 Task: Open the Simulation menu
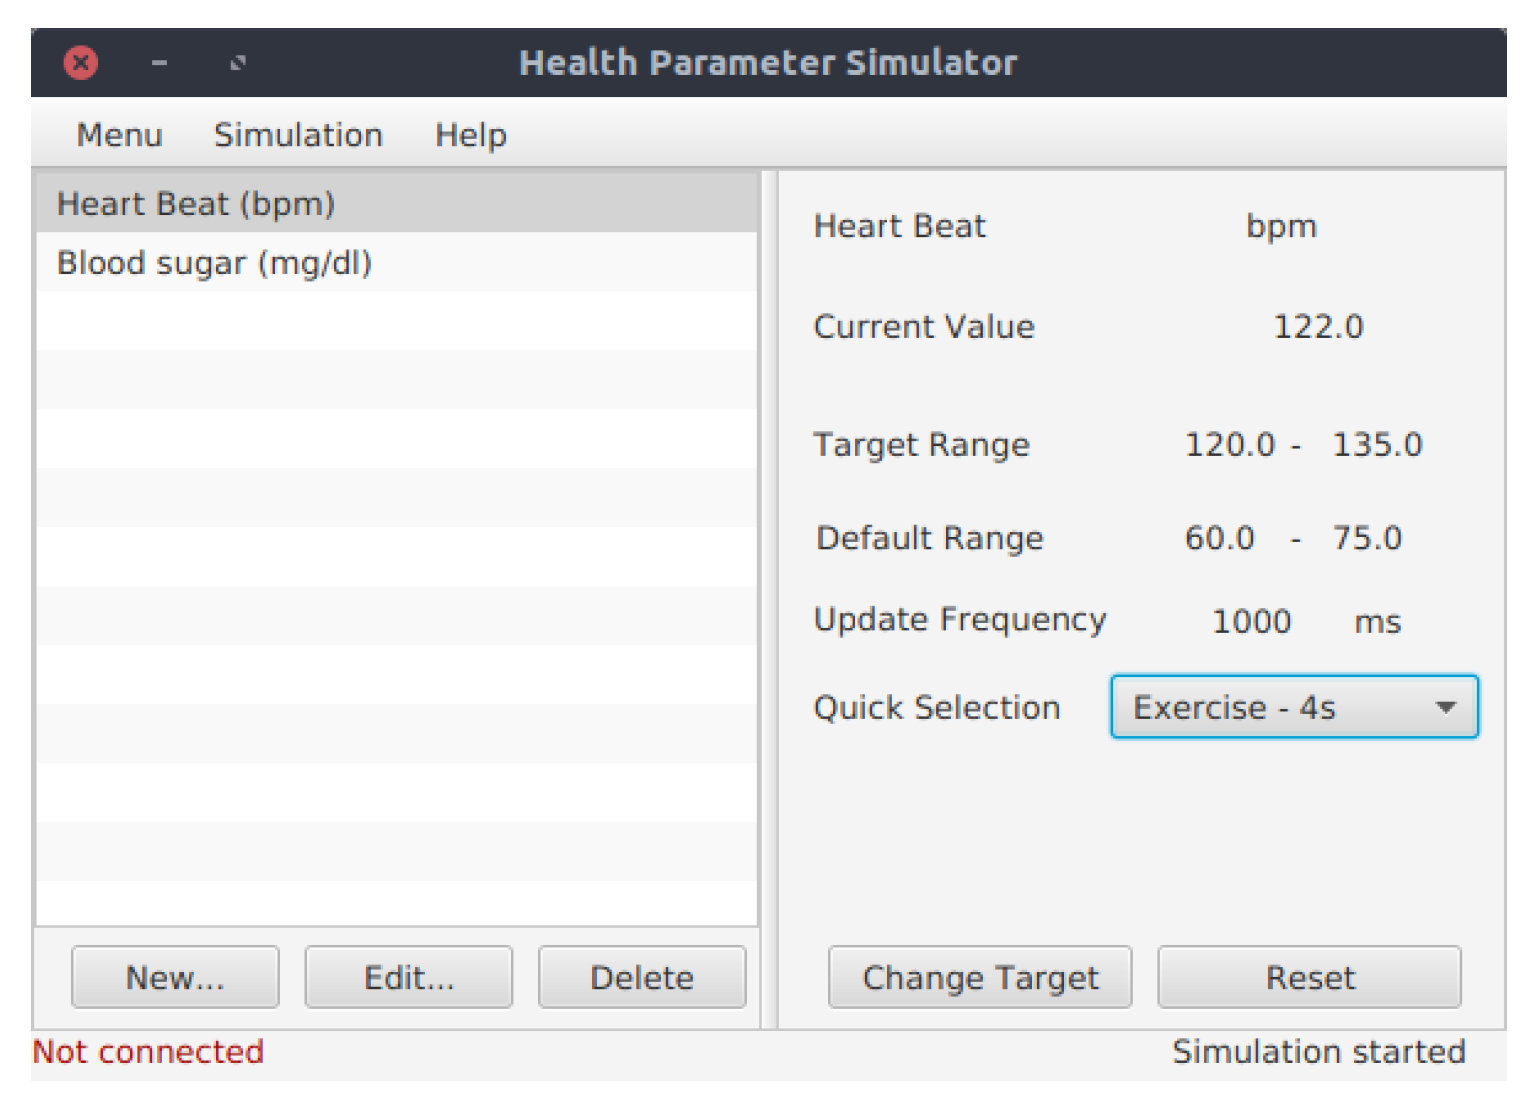(298, 135)
